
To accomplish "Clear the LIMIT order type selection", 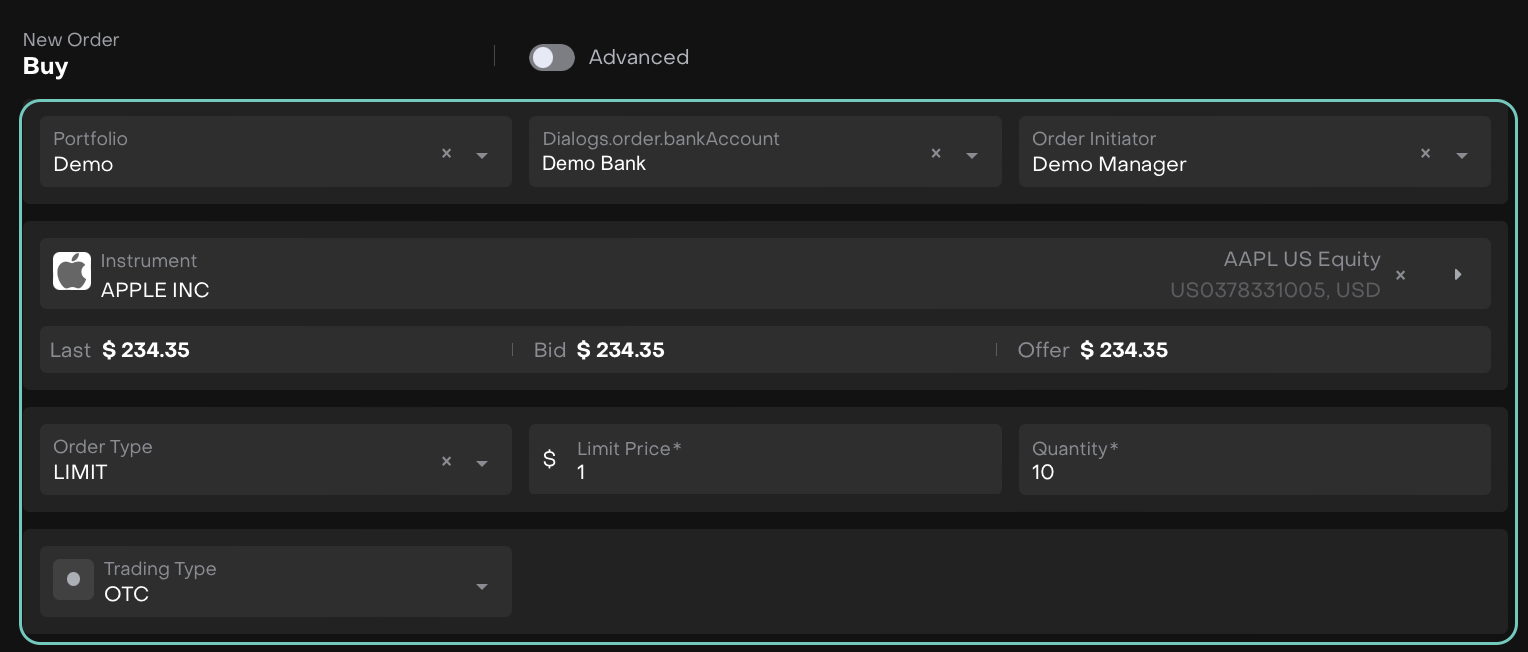I will click(x=447, y=461).
